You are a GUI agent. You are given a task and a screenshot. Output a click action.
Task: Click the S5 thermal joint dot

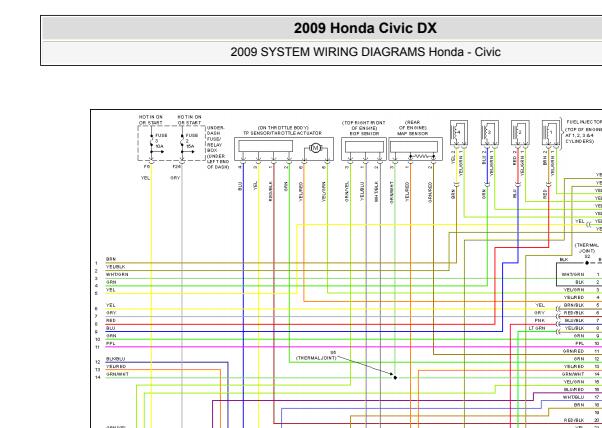click(x=395, y=377)
